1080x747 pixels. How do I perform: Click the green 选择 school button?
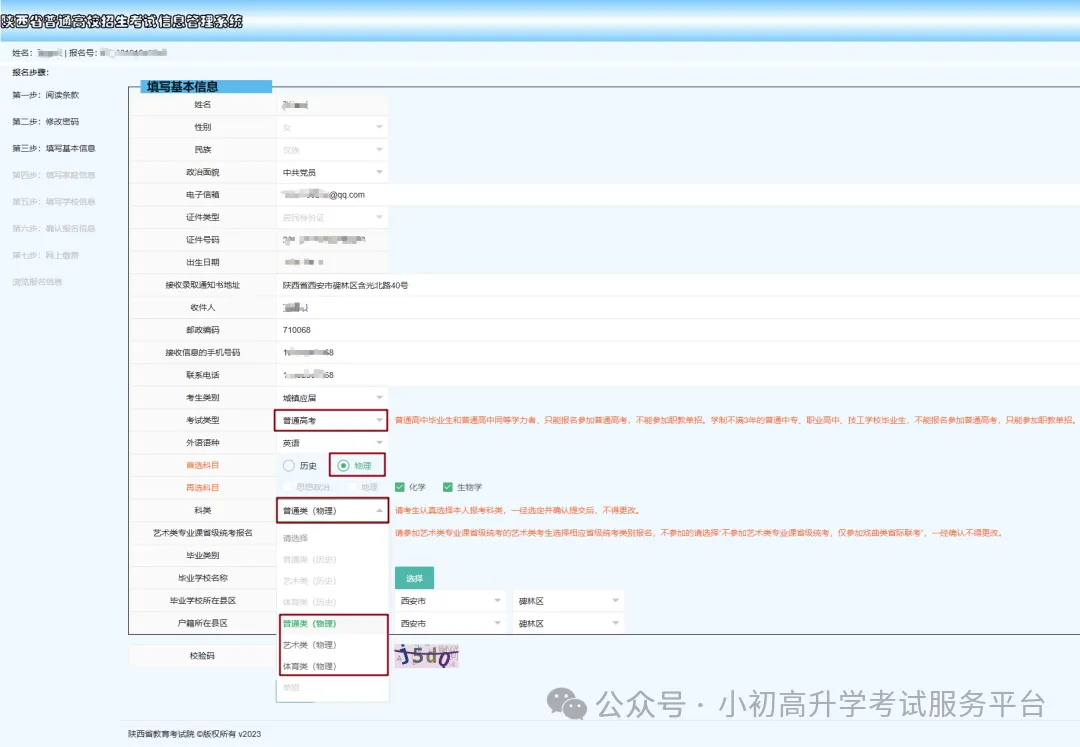[x=415, y=578]
